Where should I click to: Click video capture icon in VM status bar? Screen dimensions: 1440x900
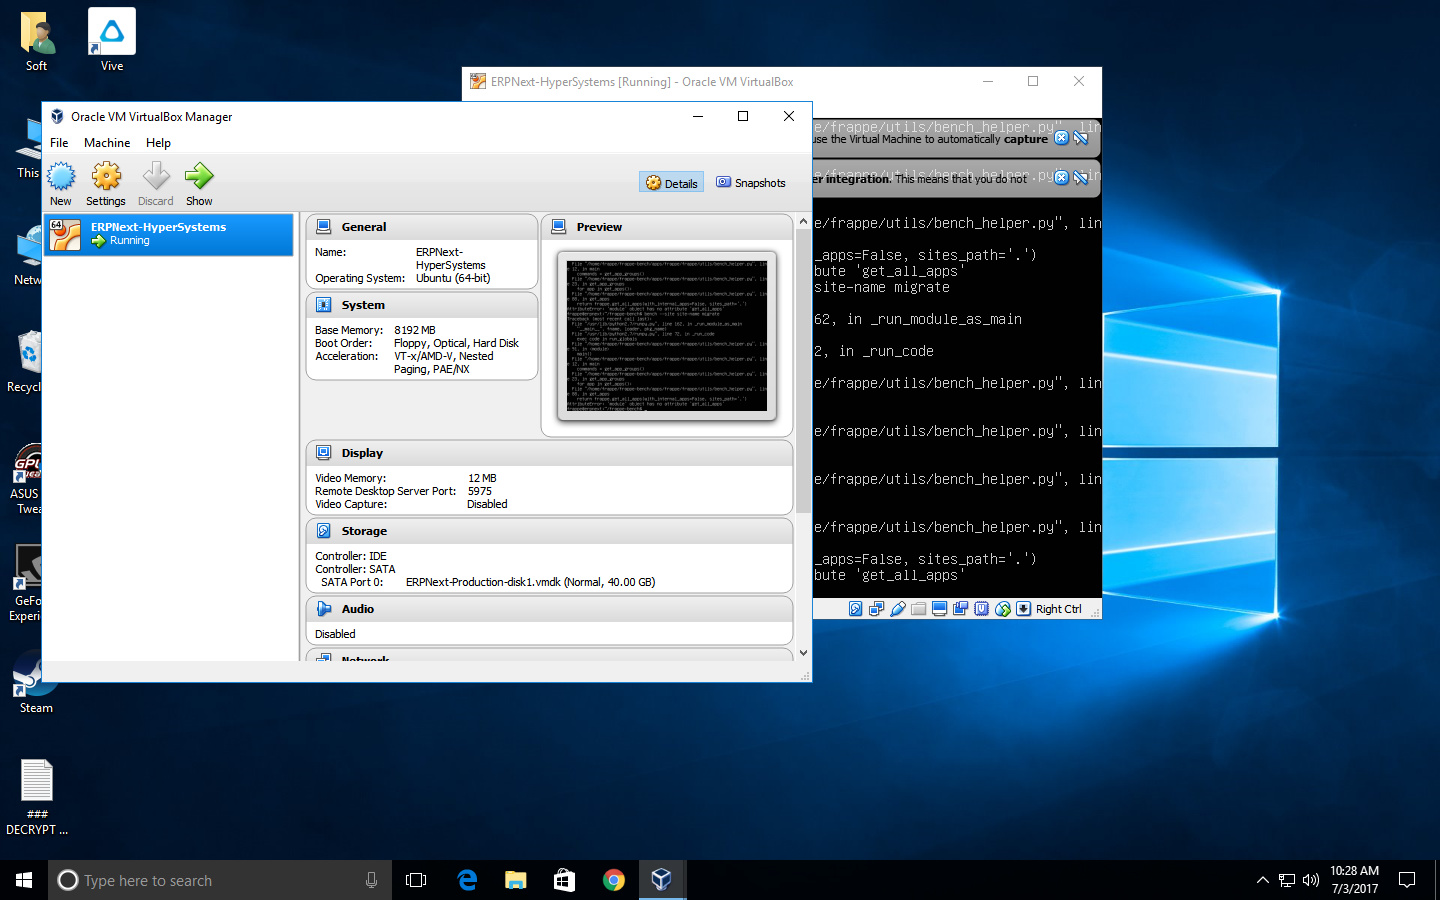[960, 609]
